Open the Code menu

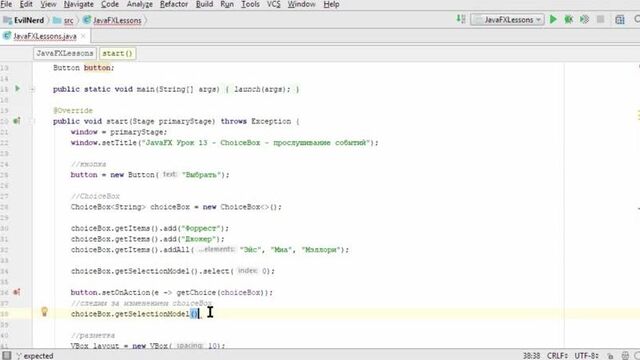(x=110, y=4)
